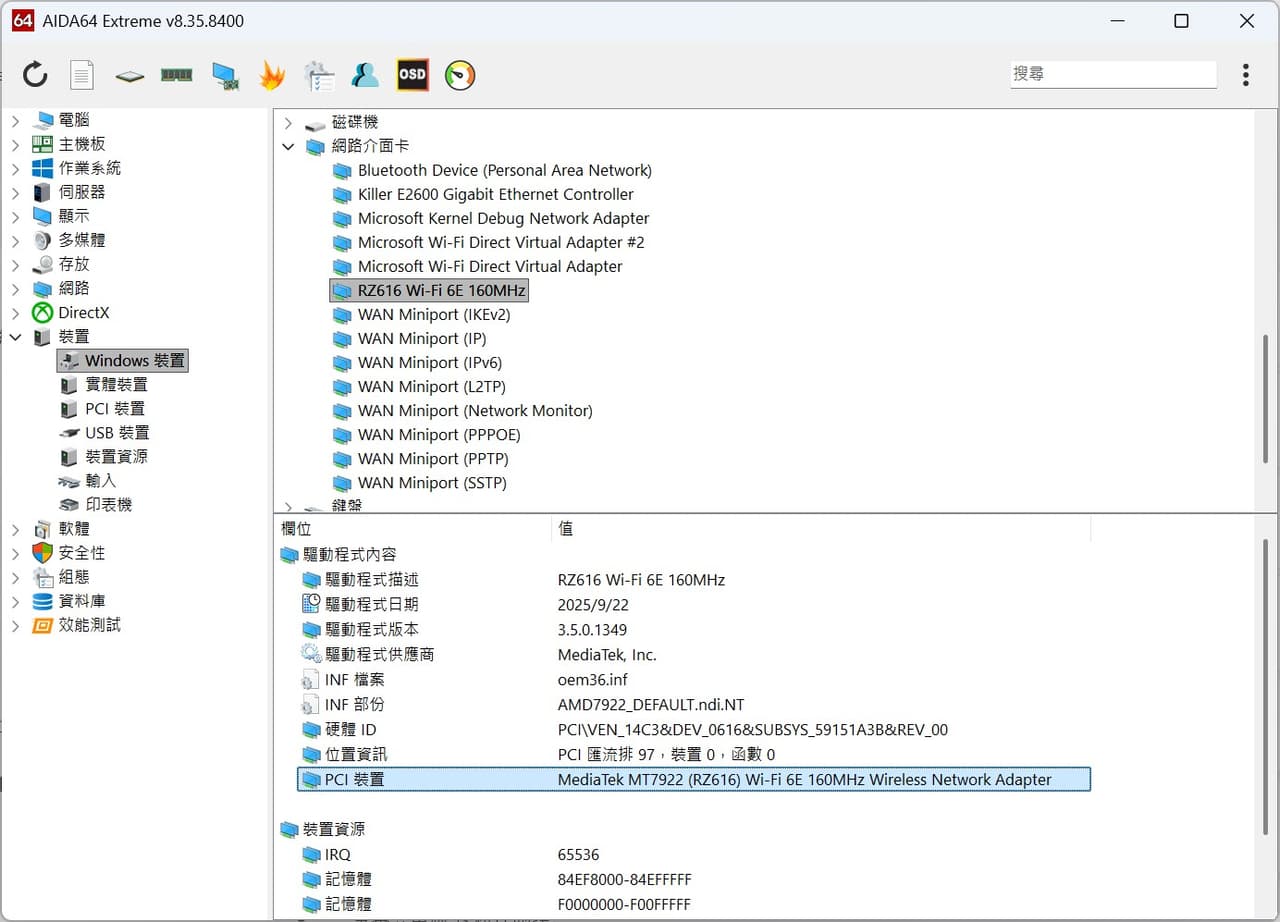Collapse the 網路介面卡 category
Screen dimensions: 1280x922
pos(288,146)
